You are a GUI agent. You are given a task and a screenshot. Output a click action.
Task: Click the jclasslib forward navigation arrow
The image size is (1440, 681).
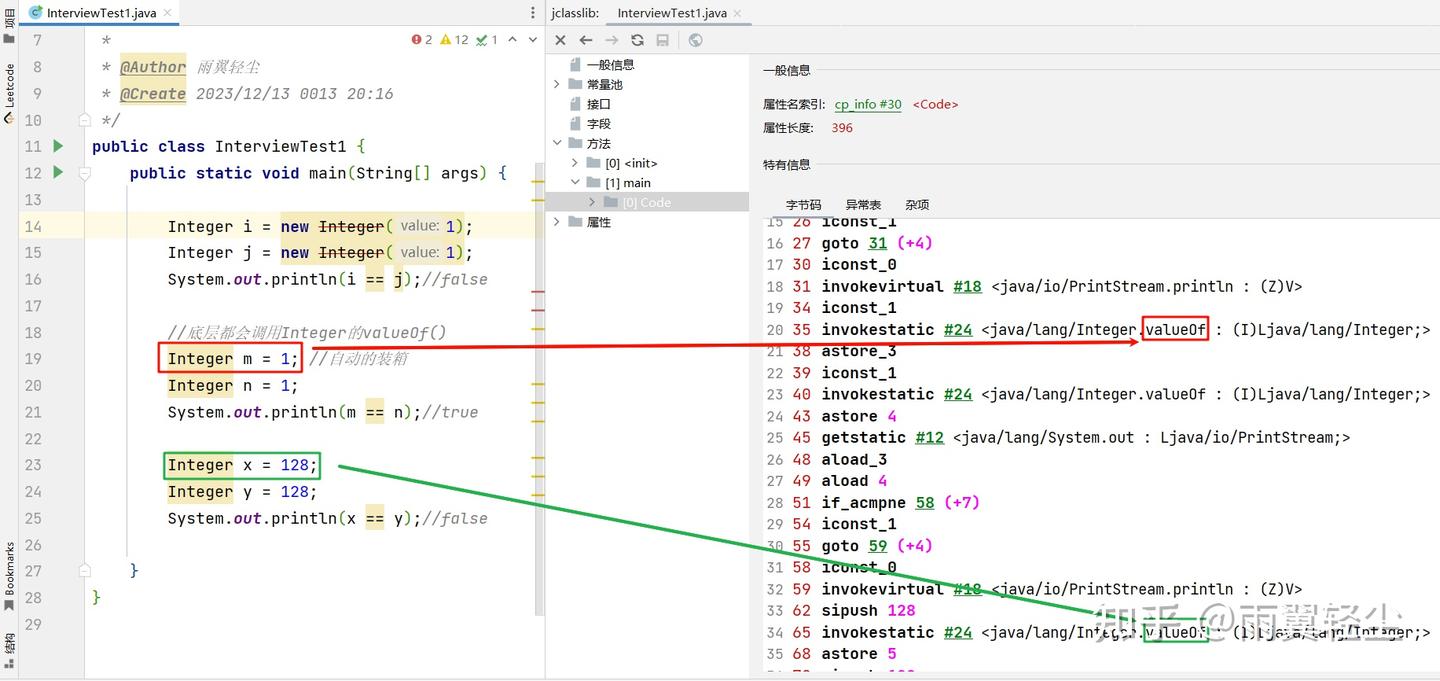tap(612, 40)
